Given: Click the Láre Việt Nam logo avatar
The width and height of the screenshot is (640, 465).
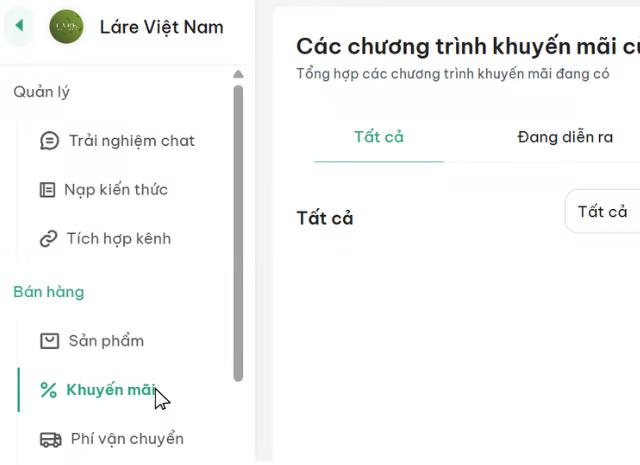Looking at the screenshot, I should point(66,26).
